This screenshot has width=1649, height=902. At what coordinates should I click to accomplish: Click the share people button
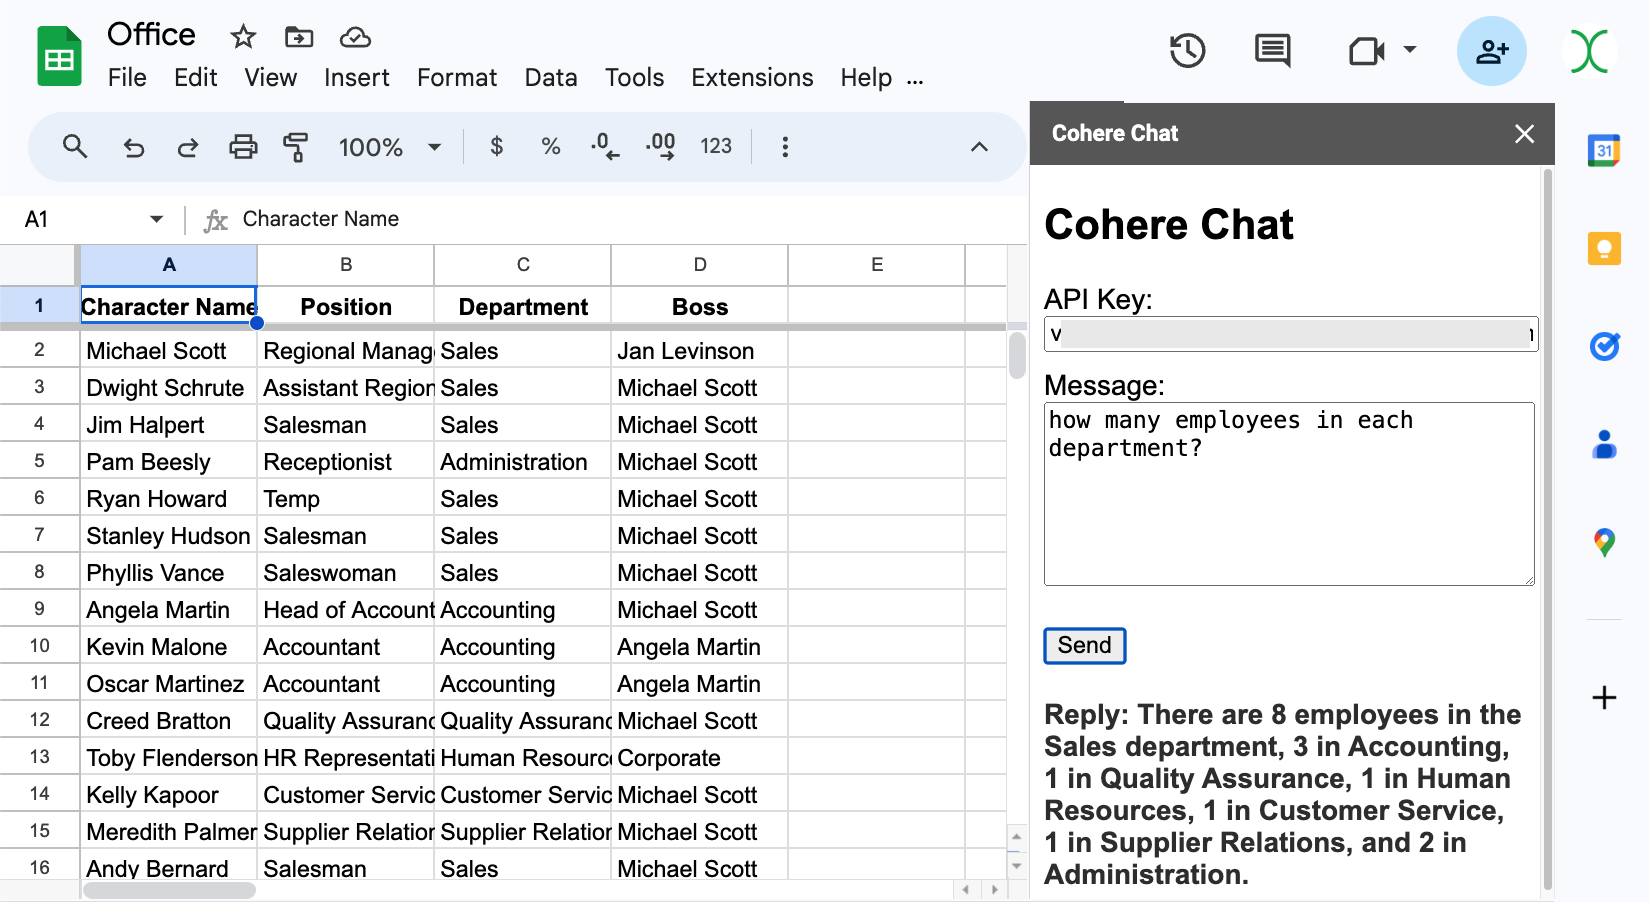(1491, 51)
